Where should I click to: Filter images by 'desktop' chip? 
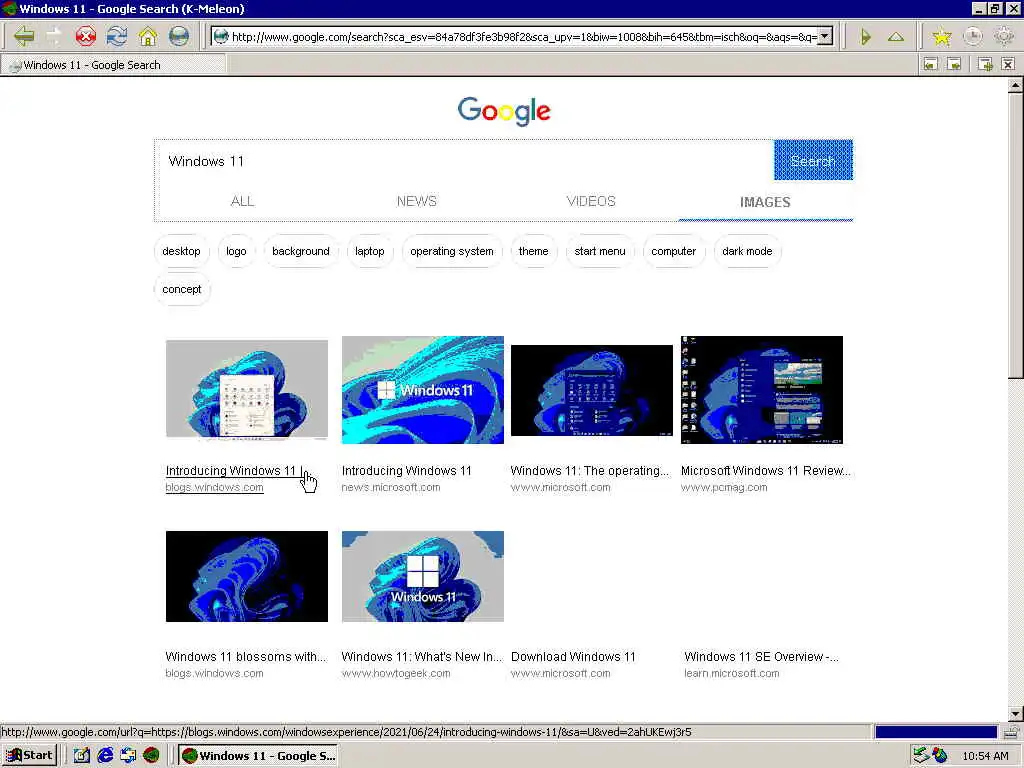(x=182, y=251)
